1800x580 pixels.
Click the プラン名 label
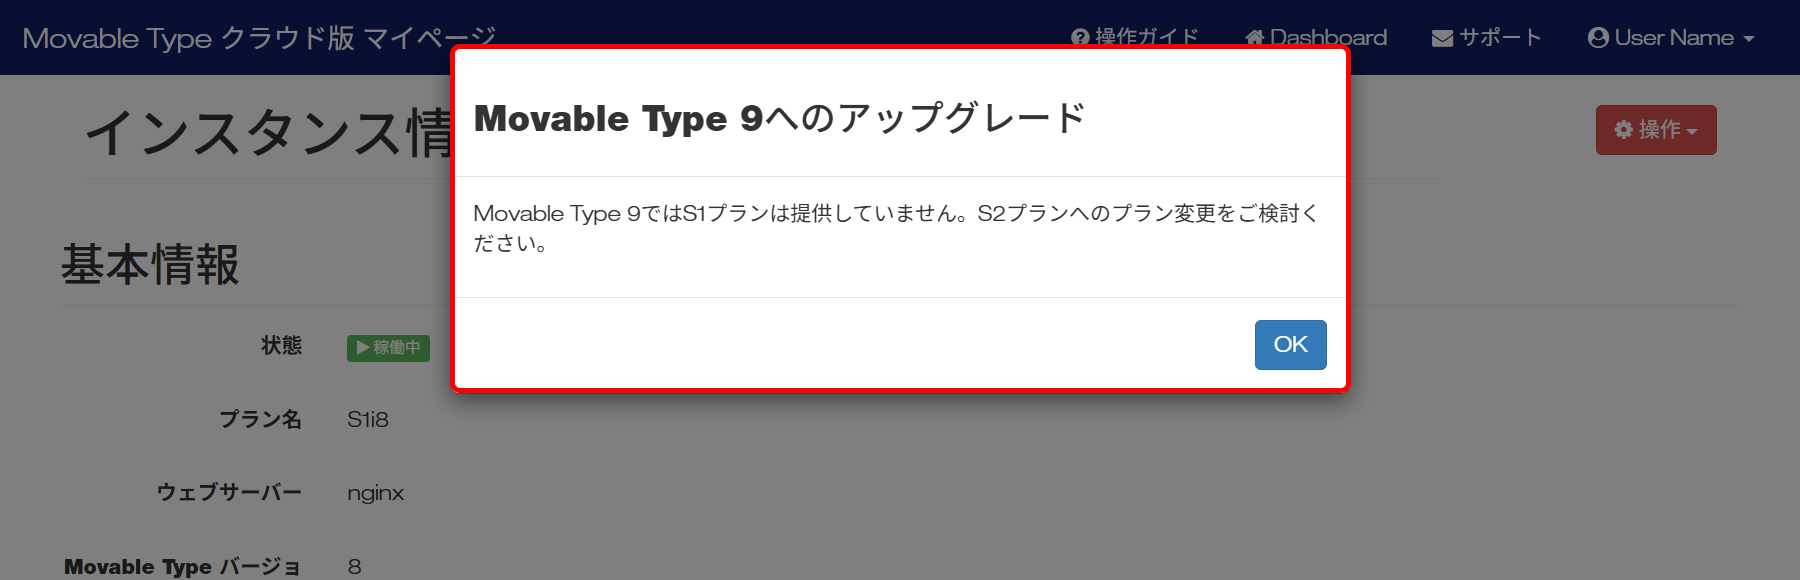(260, 420)
